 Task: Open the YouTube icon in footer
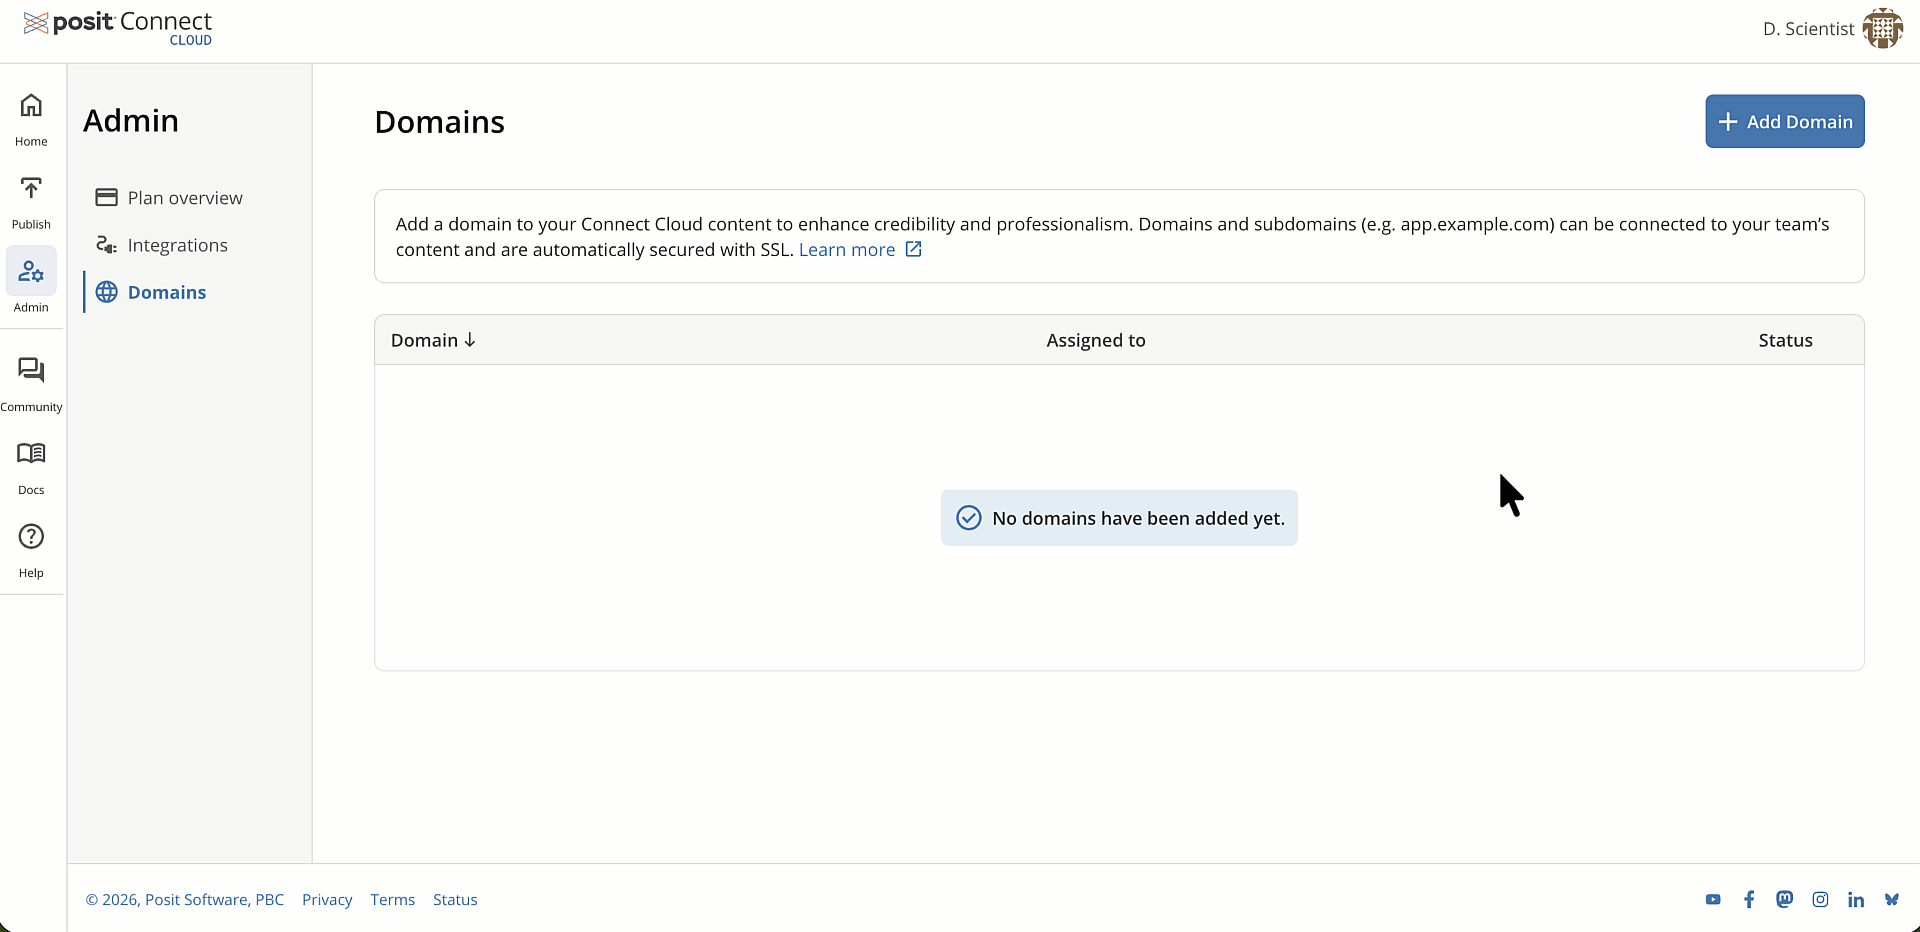pos(1713,900)
